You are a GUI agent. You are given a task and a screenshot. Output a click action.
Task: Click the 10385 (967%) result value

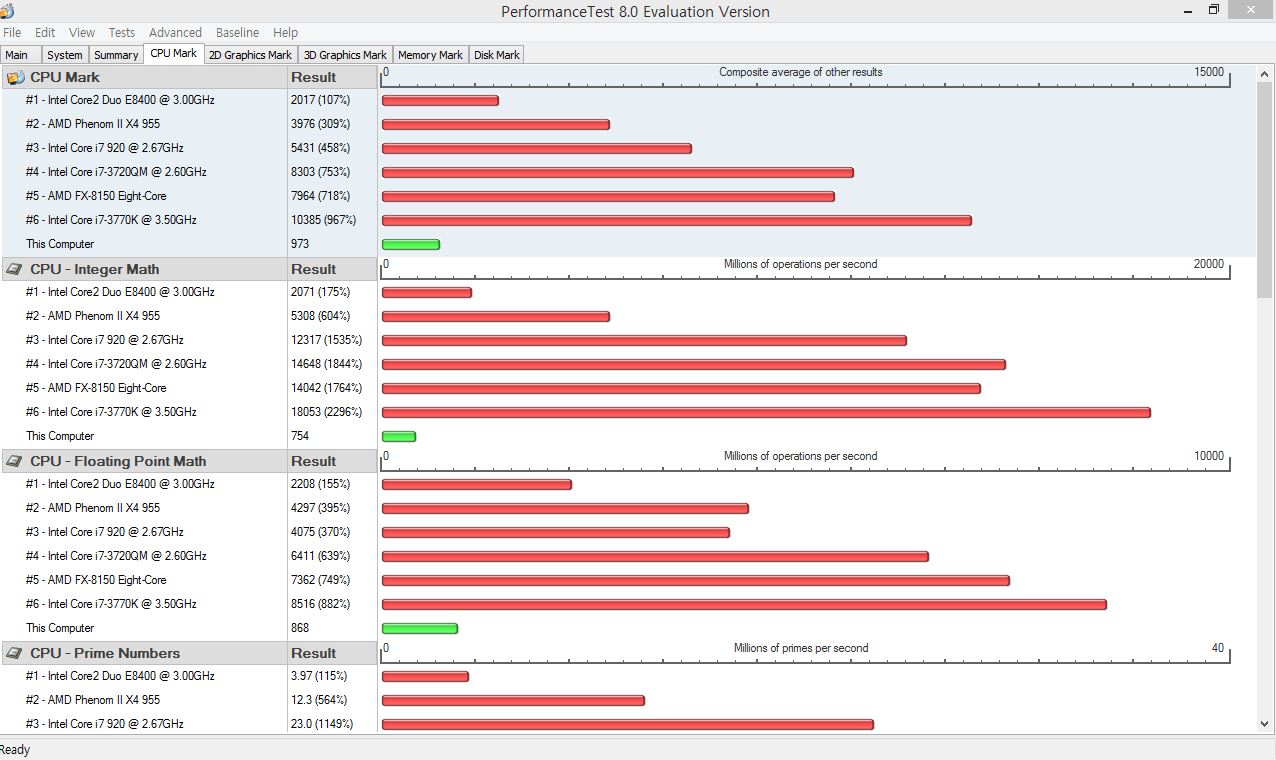[323, 220]
